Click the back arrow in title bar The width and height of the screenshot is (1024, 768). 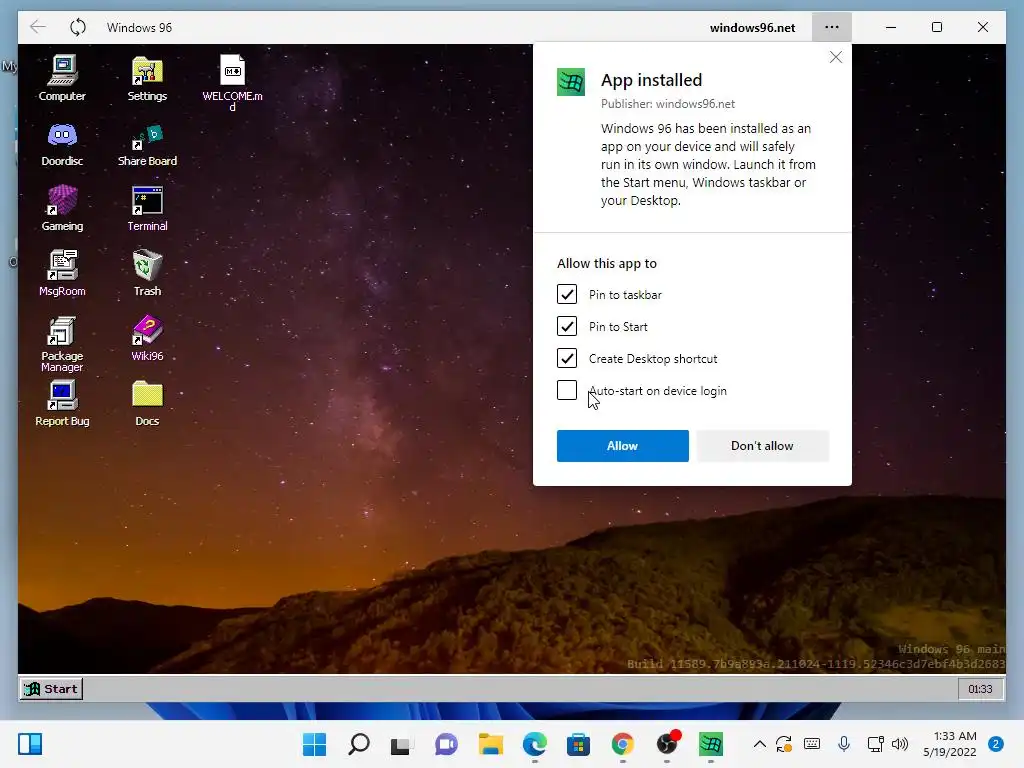point(38,27)
